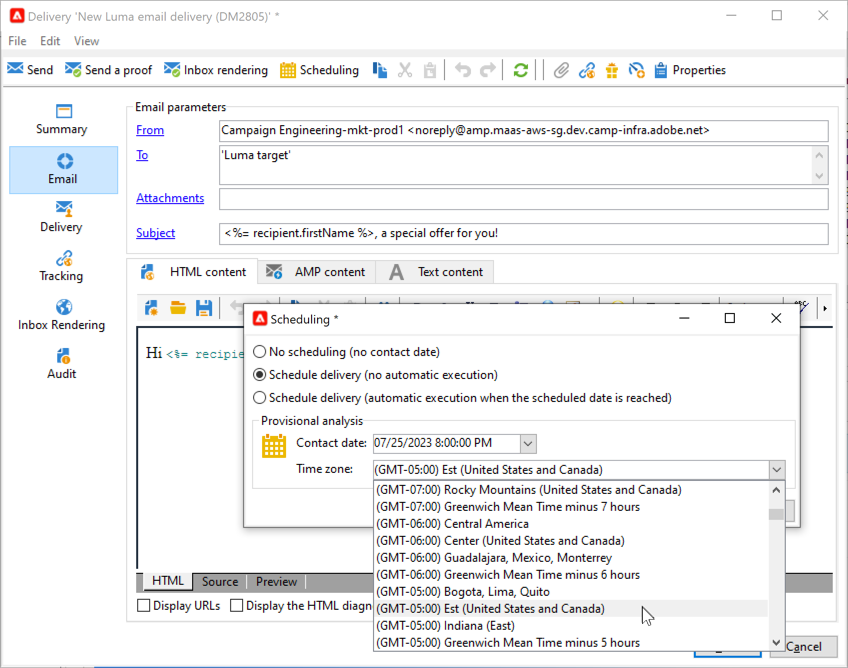
Task: Click the Copy icon in toolbar
Action: click(x=380, y=70)
